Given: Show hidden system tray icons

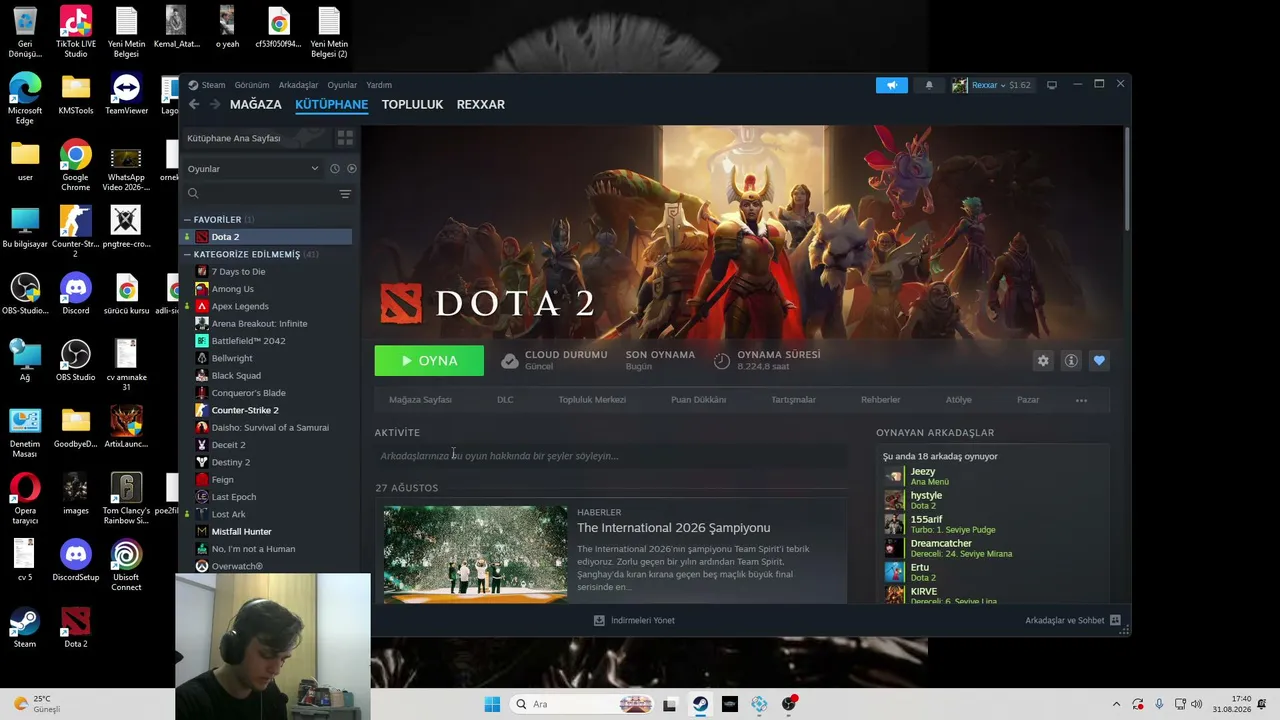Looking at the screenshot, I should pos(1116,704).
